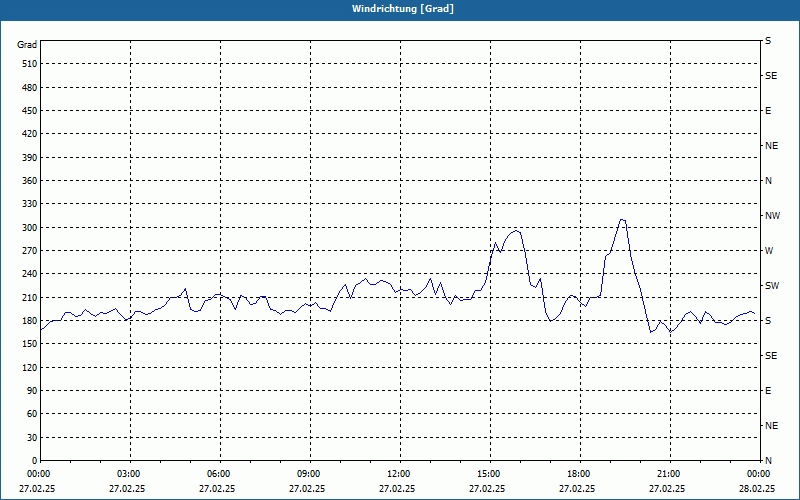
Task: Click the 450 degree axis label
Action: [x=30, y=111]
